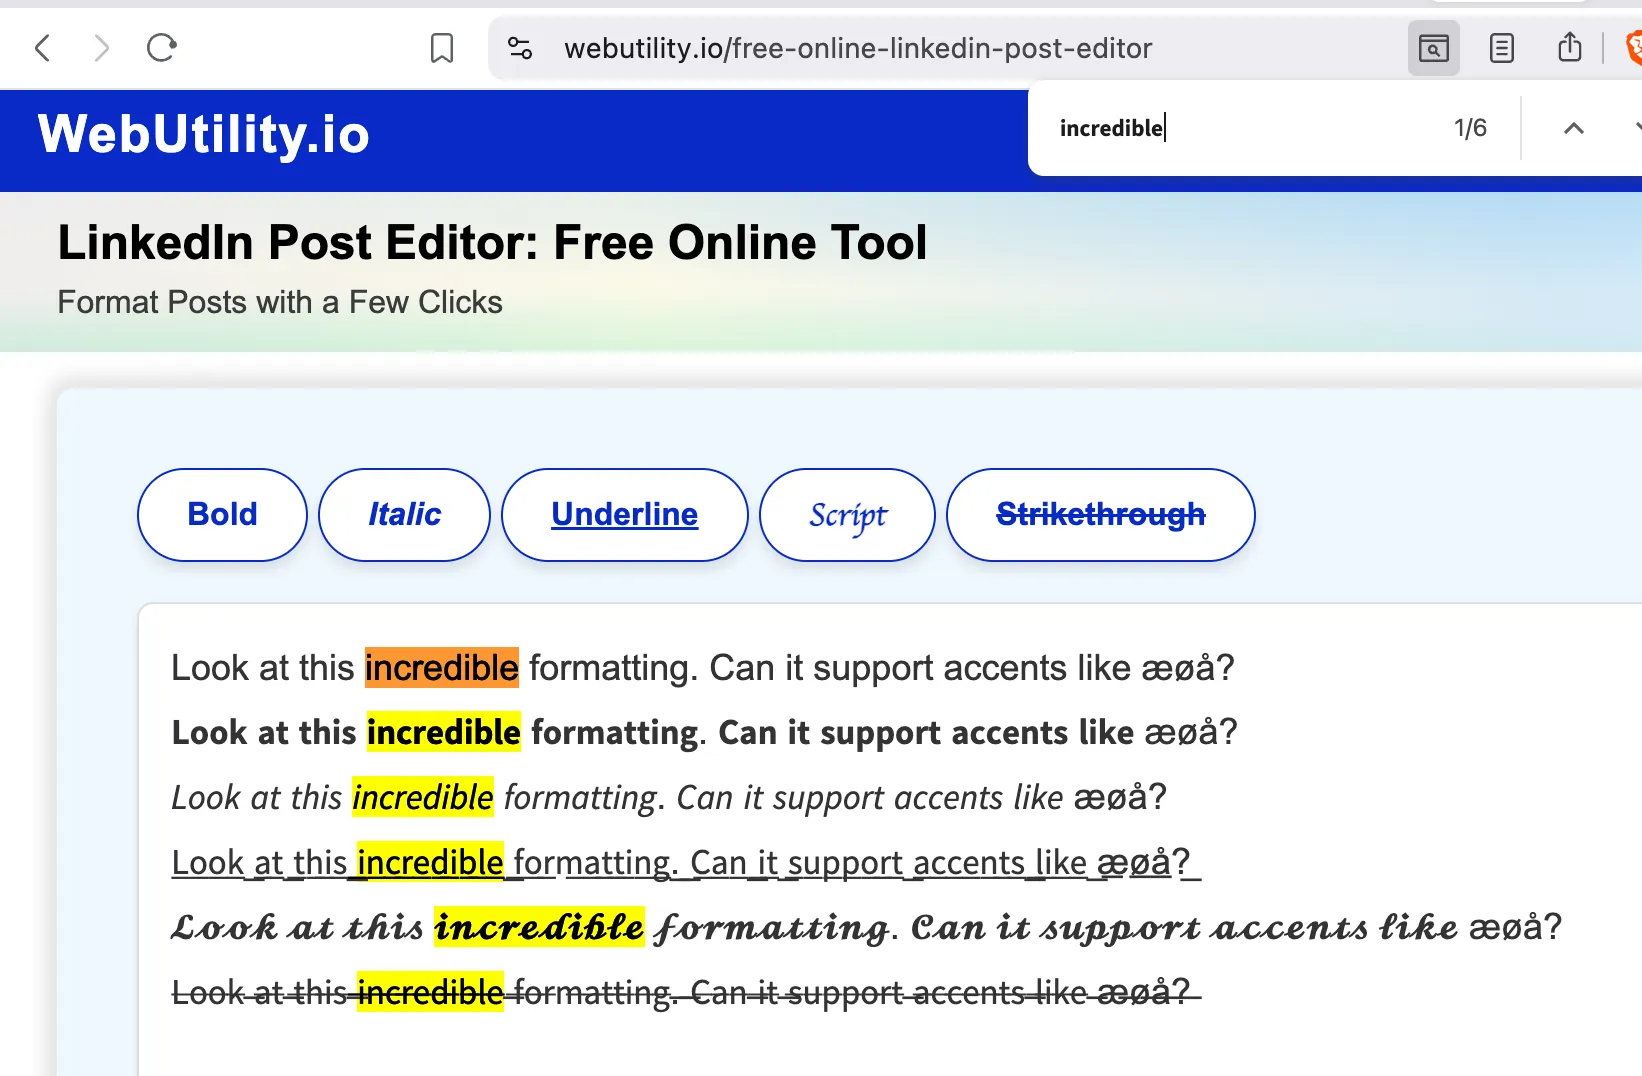Click the WebUtility.io logo link

[204, 135]
